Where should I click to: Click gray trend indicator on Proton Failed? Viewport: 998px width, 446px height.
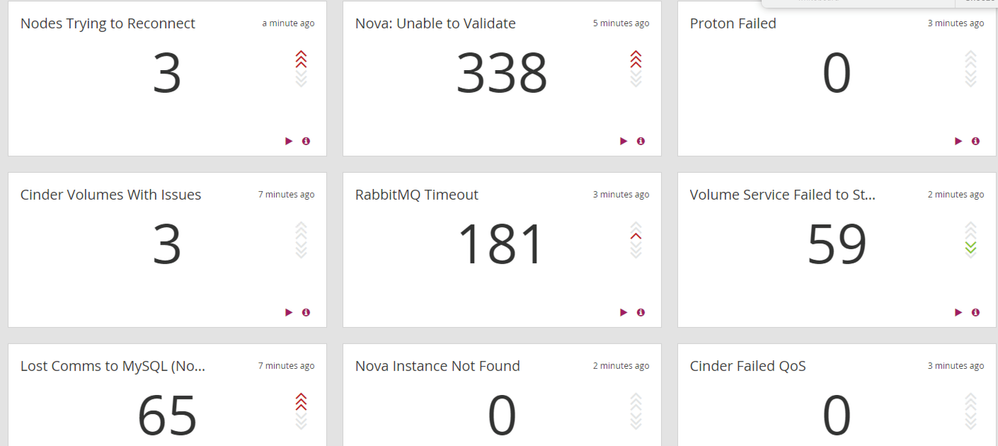pyautogui.click(x=971, y=69)
